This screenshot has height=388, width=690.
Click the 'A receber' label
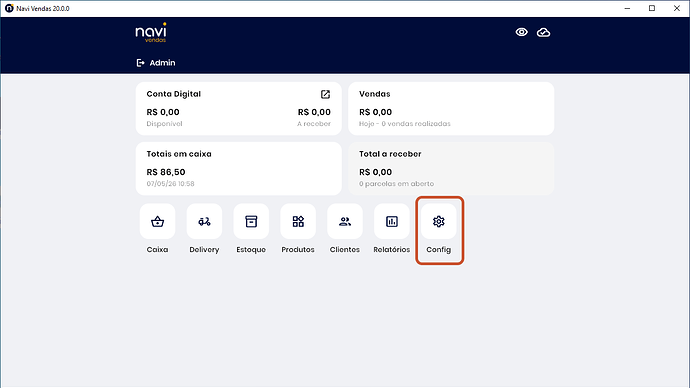[314, 124]
